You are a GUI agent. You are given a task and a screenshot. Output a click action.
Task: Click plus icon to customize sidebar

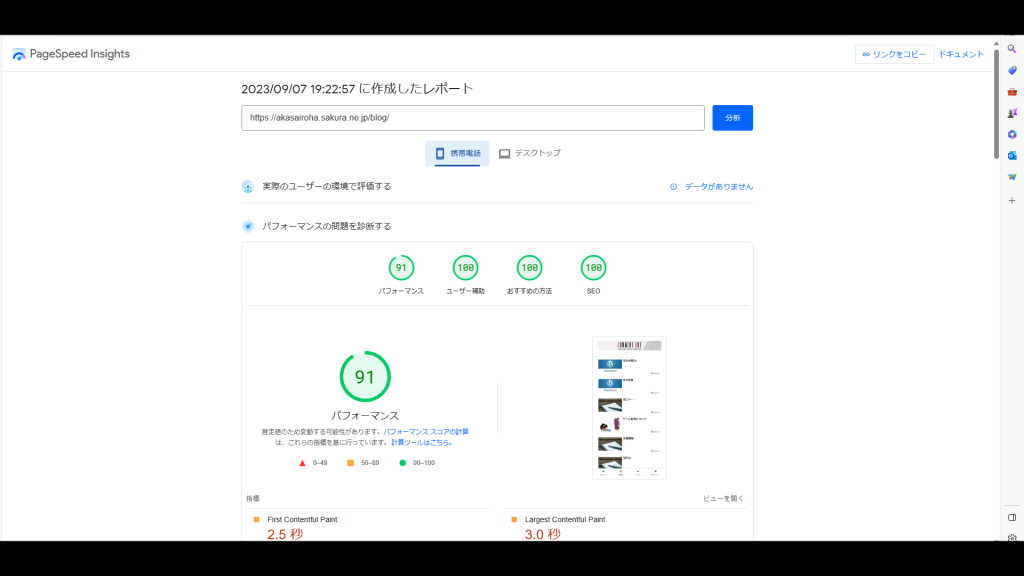point(1012,200)
